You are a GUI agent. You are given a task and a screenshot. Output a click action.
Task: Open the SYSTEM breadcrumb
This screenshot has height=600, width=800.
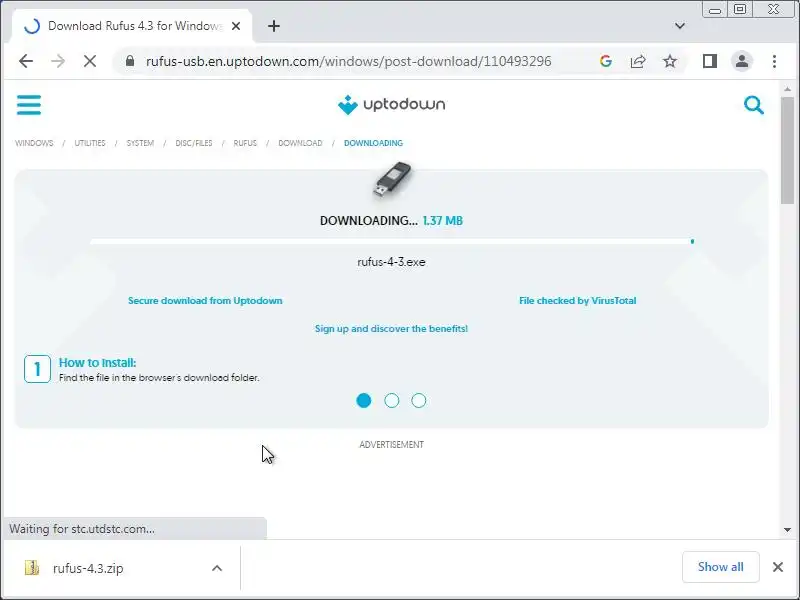(140, 143)
